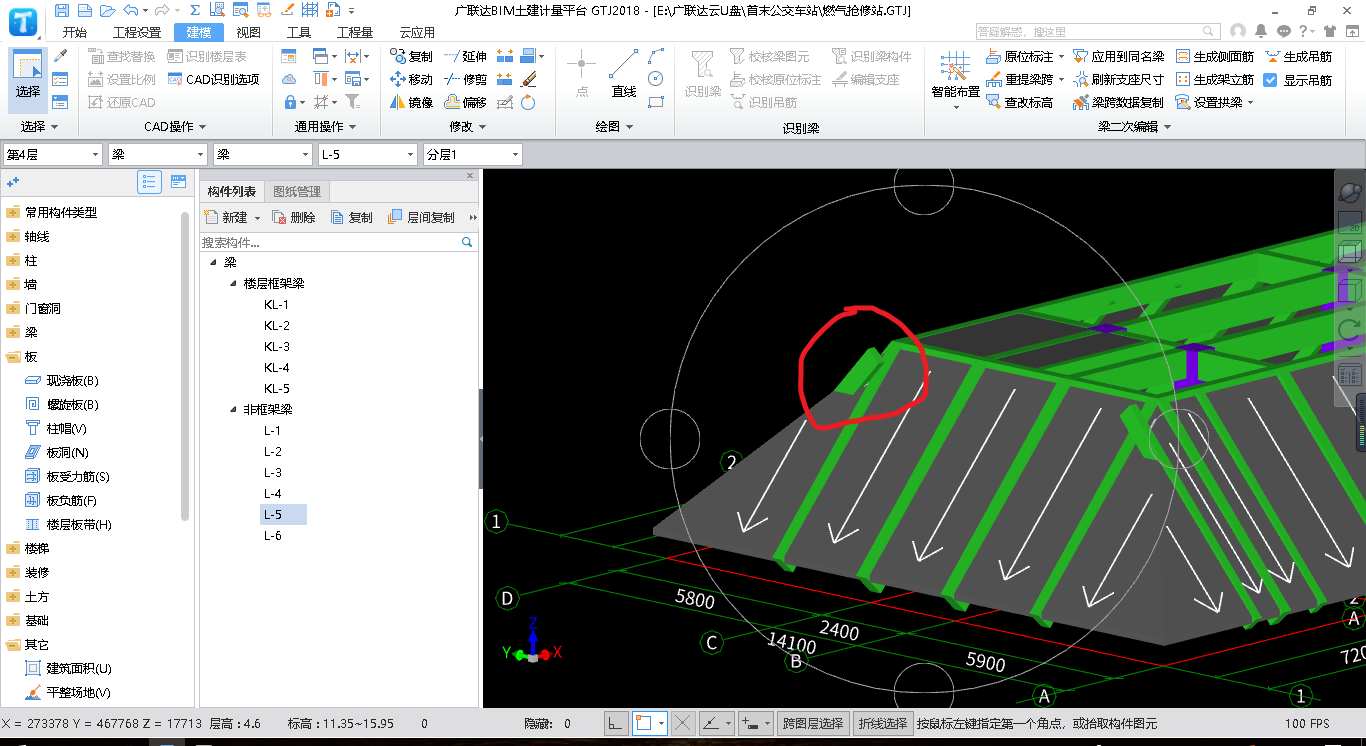
Task: Click 生成吊筋 tool
Action: coord(1298,57)
